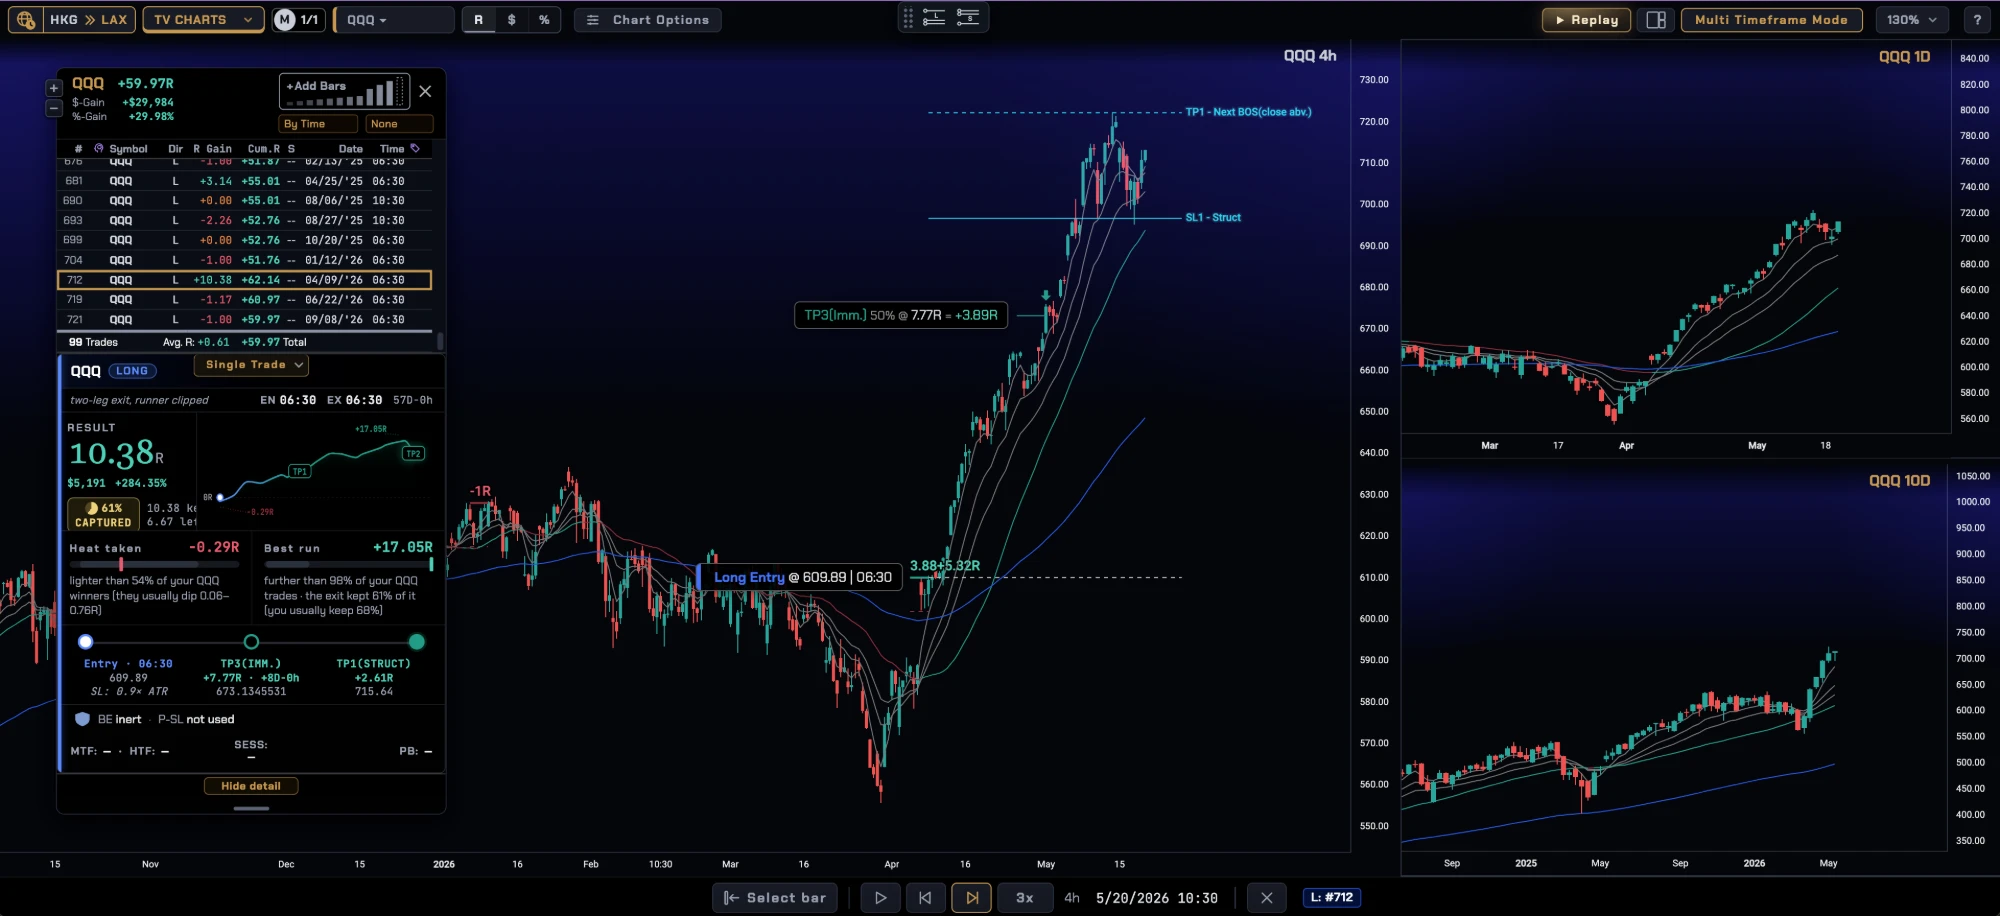Select the L levels lines icon
This screenshot has width=2000, height=916.
934,18
